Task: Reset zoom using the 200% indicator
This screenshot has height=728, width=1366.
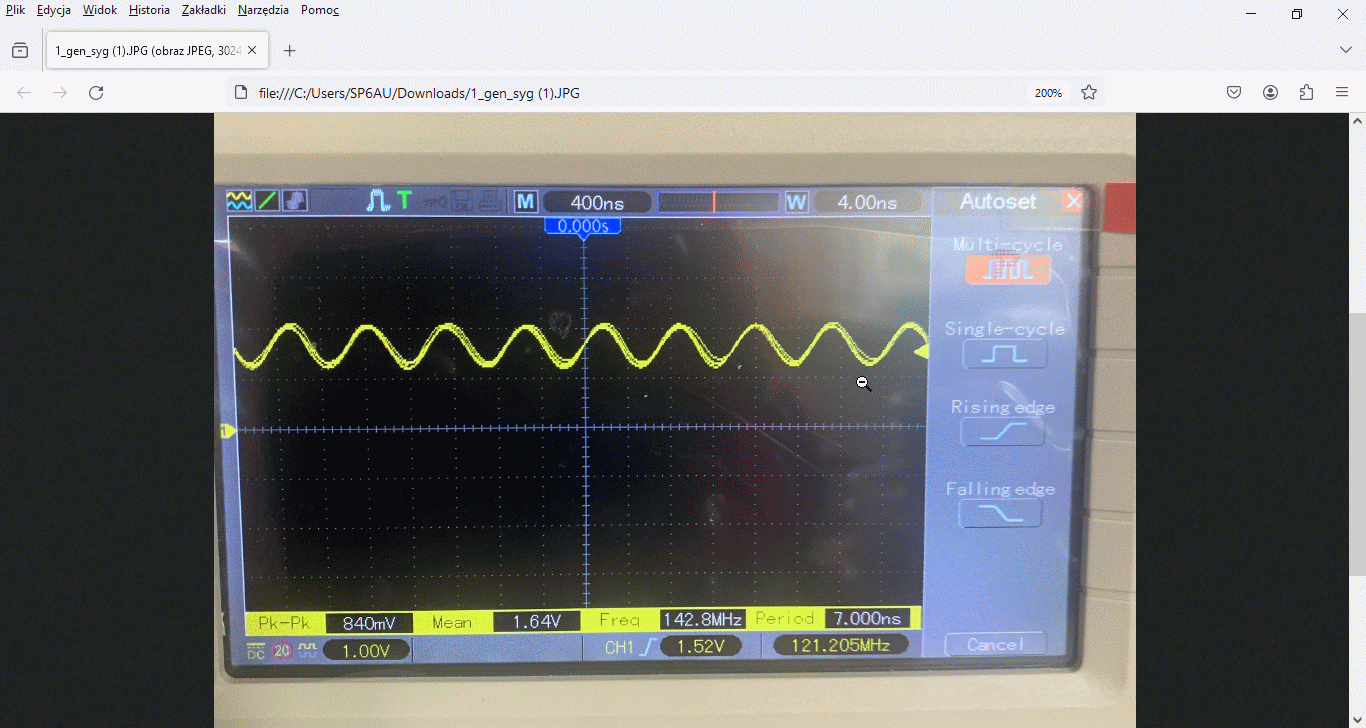Action: [1048, 93]
